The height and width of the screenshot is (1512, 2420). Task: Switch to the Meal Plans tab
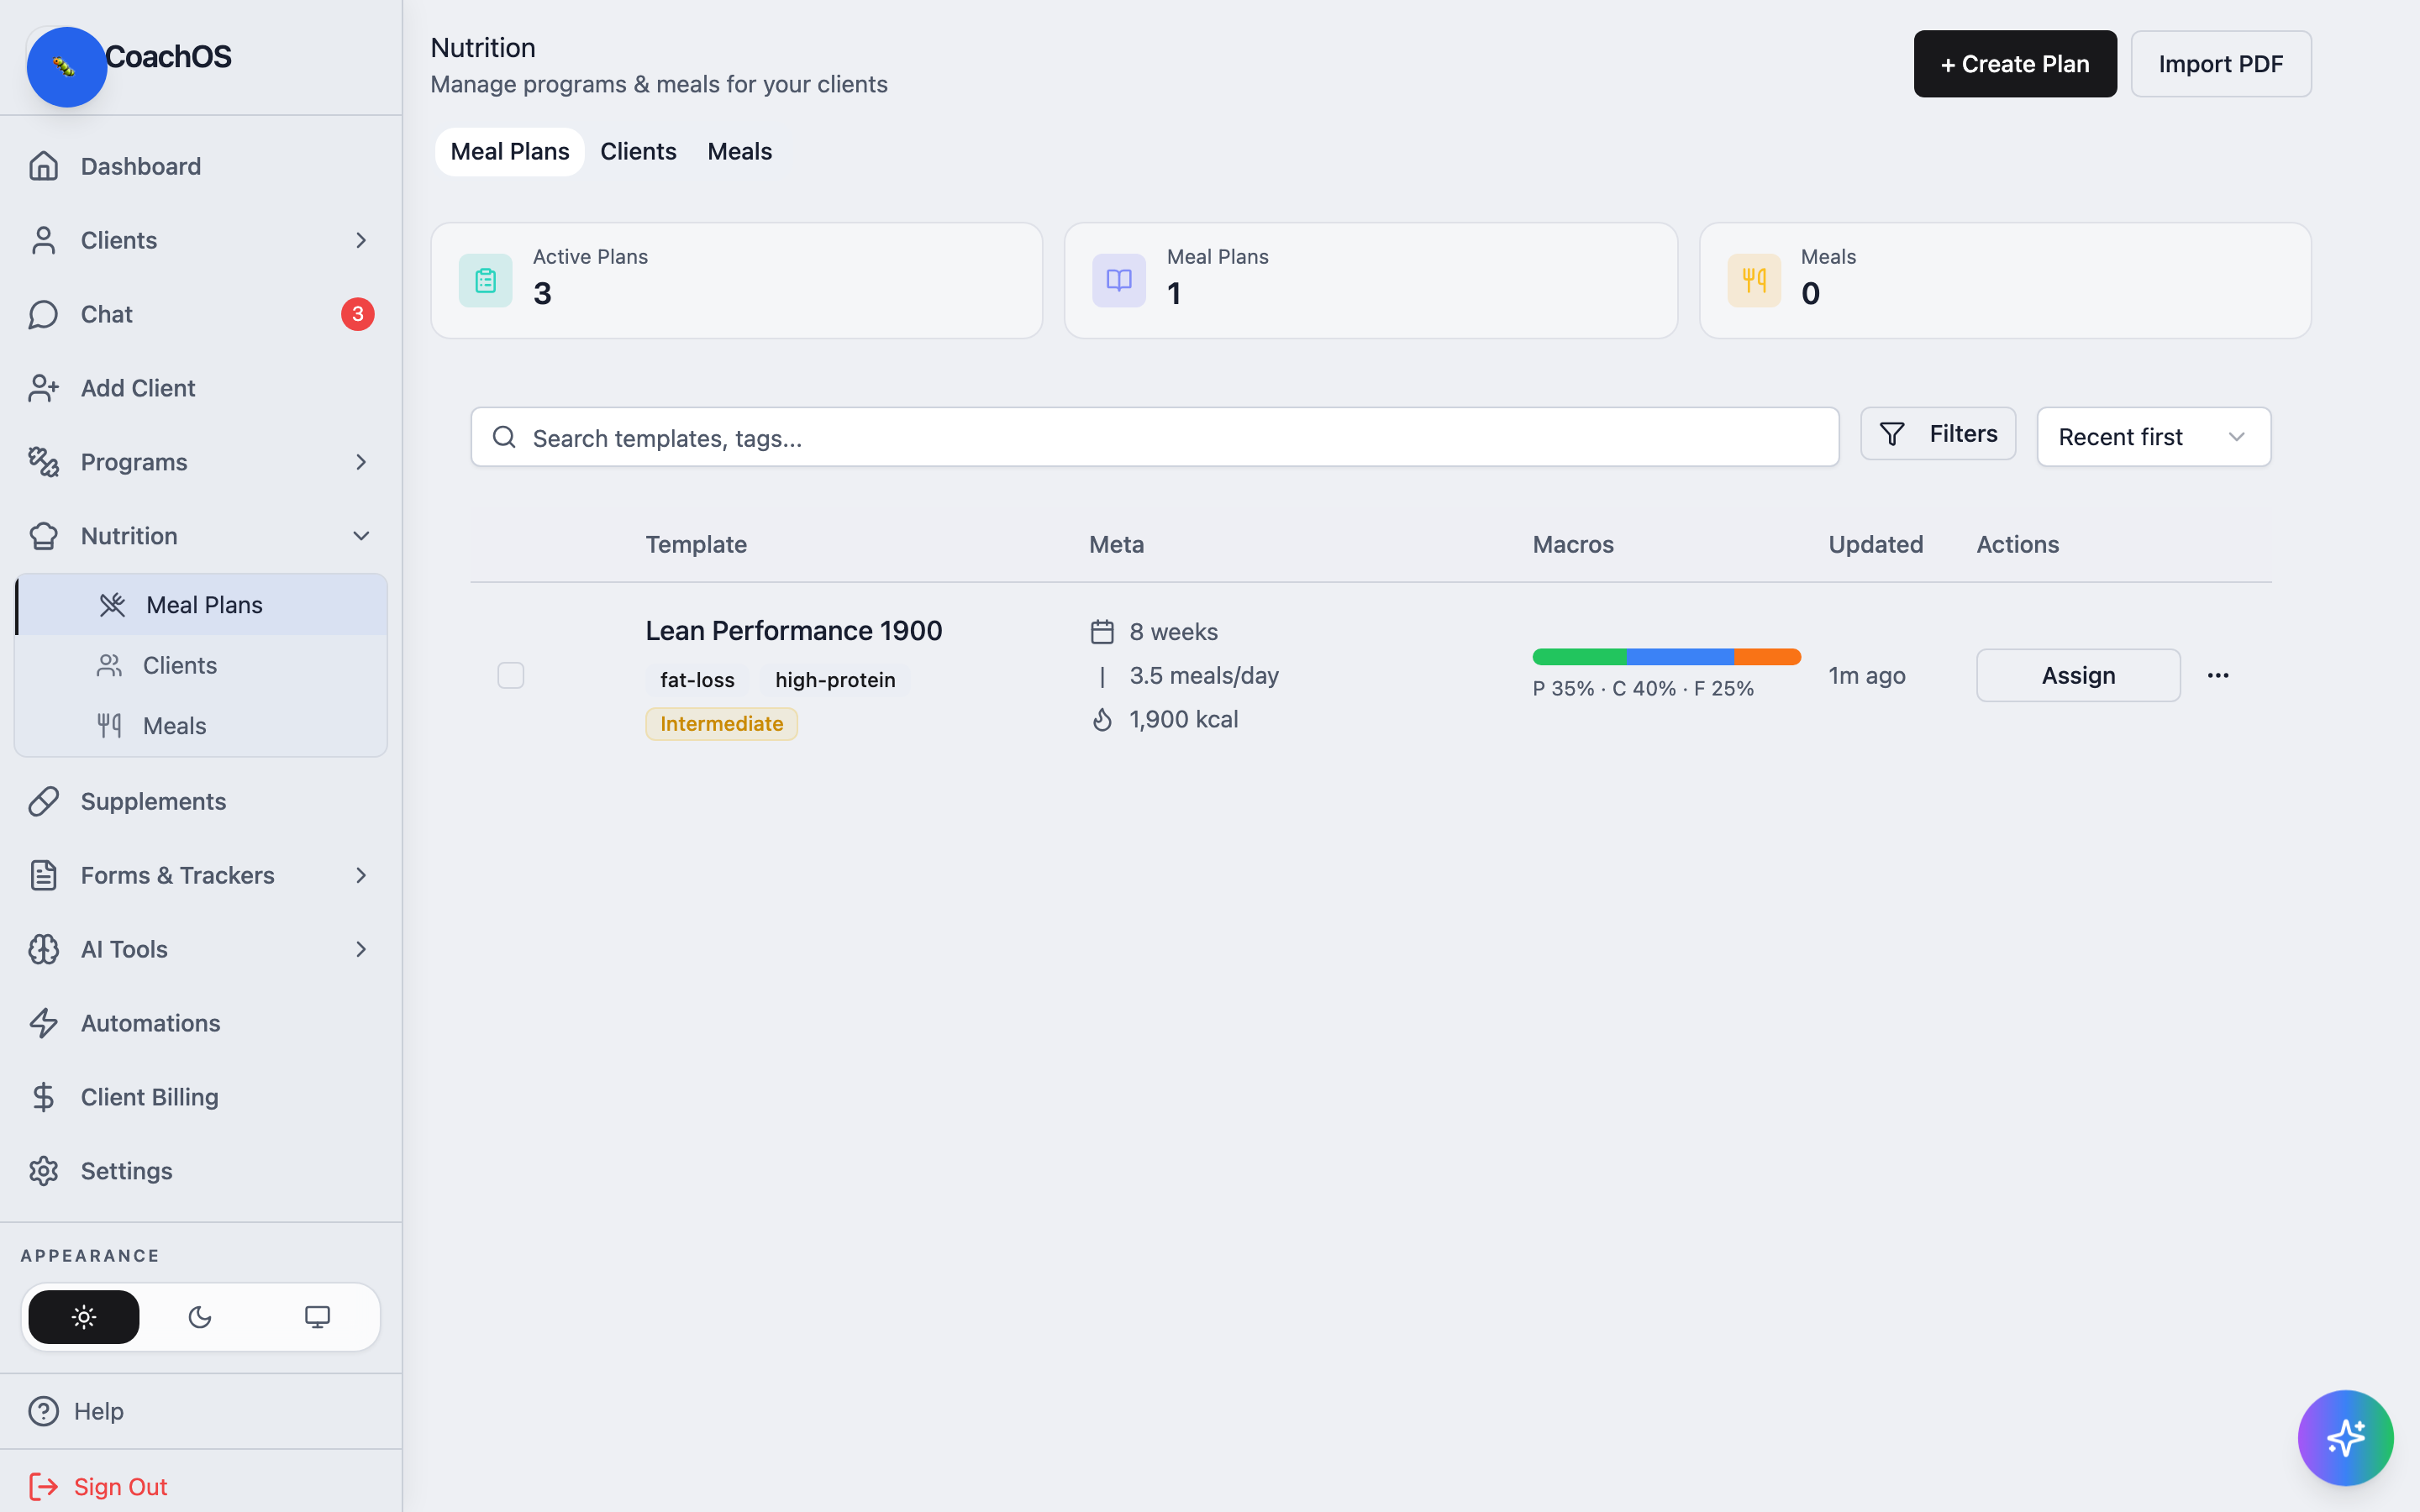click(x=510, y=151)
